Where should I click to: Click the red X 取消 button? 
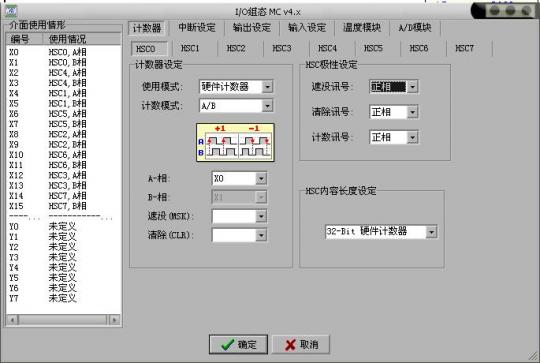tap(301, 344)
